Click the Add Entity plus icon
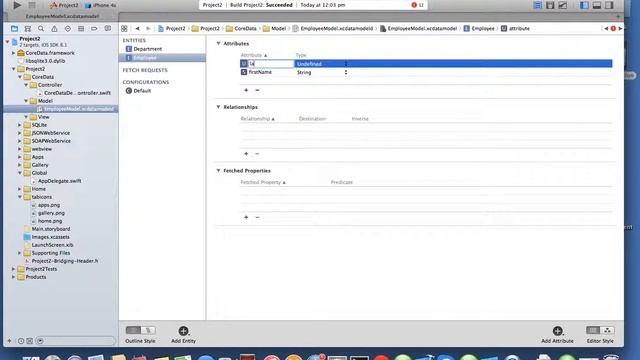 [183, 331]
